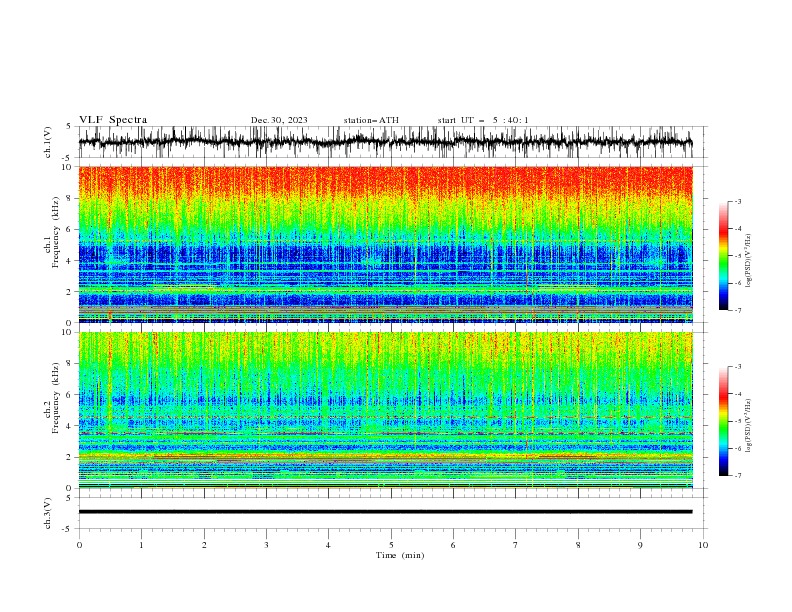Click the 'Time (min)' axis label
The height and width of the screenshot is (612, 792).
[x=400, y=555]
